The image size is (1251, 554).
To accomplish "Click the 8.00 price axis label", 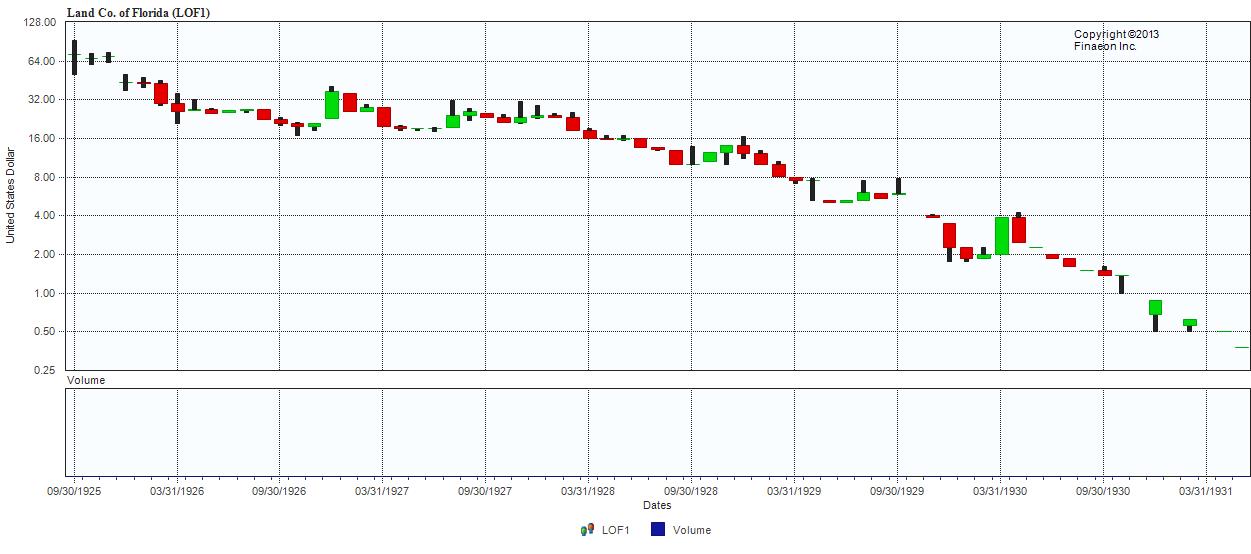I will 46,177.
